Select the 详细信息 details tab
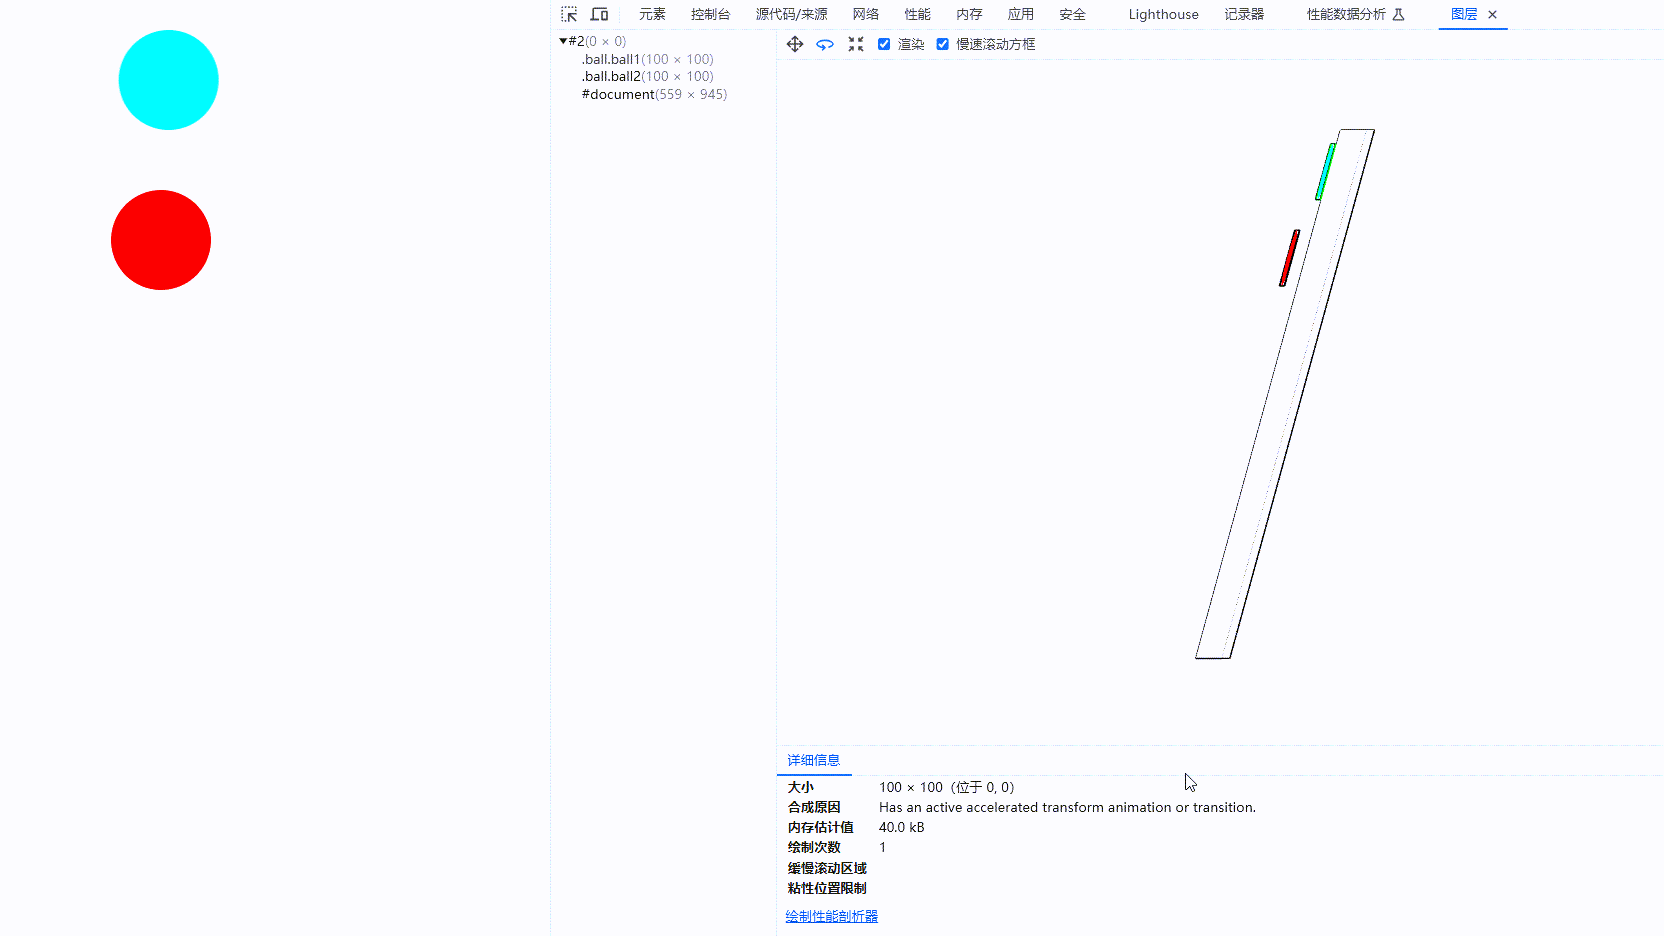 [813, 760]
